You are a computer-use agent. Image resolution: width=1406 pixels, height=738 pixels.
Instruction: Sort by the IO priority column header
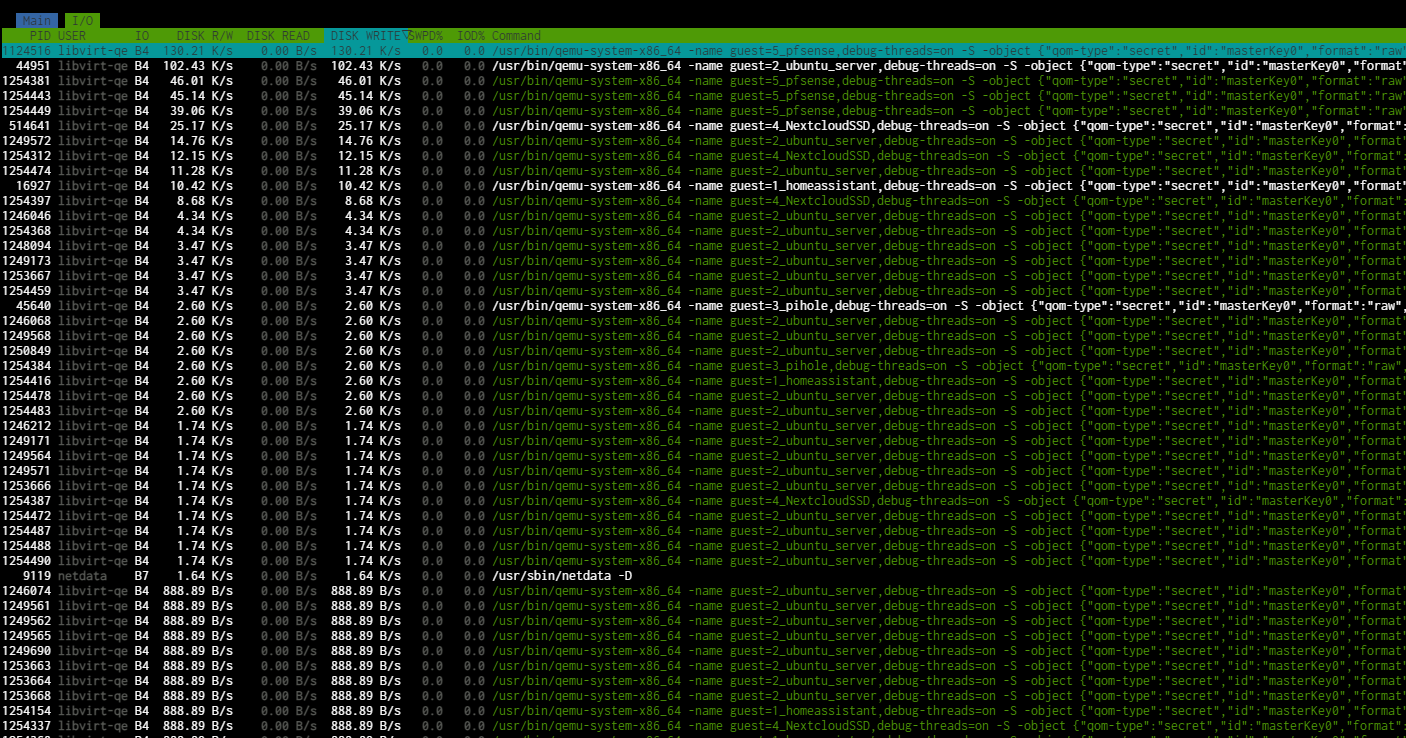point(143,36)
